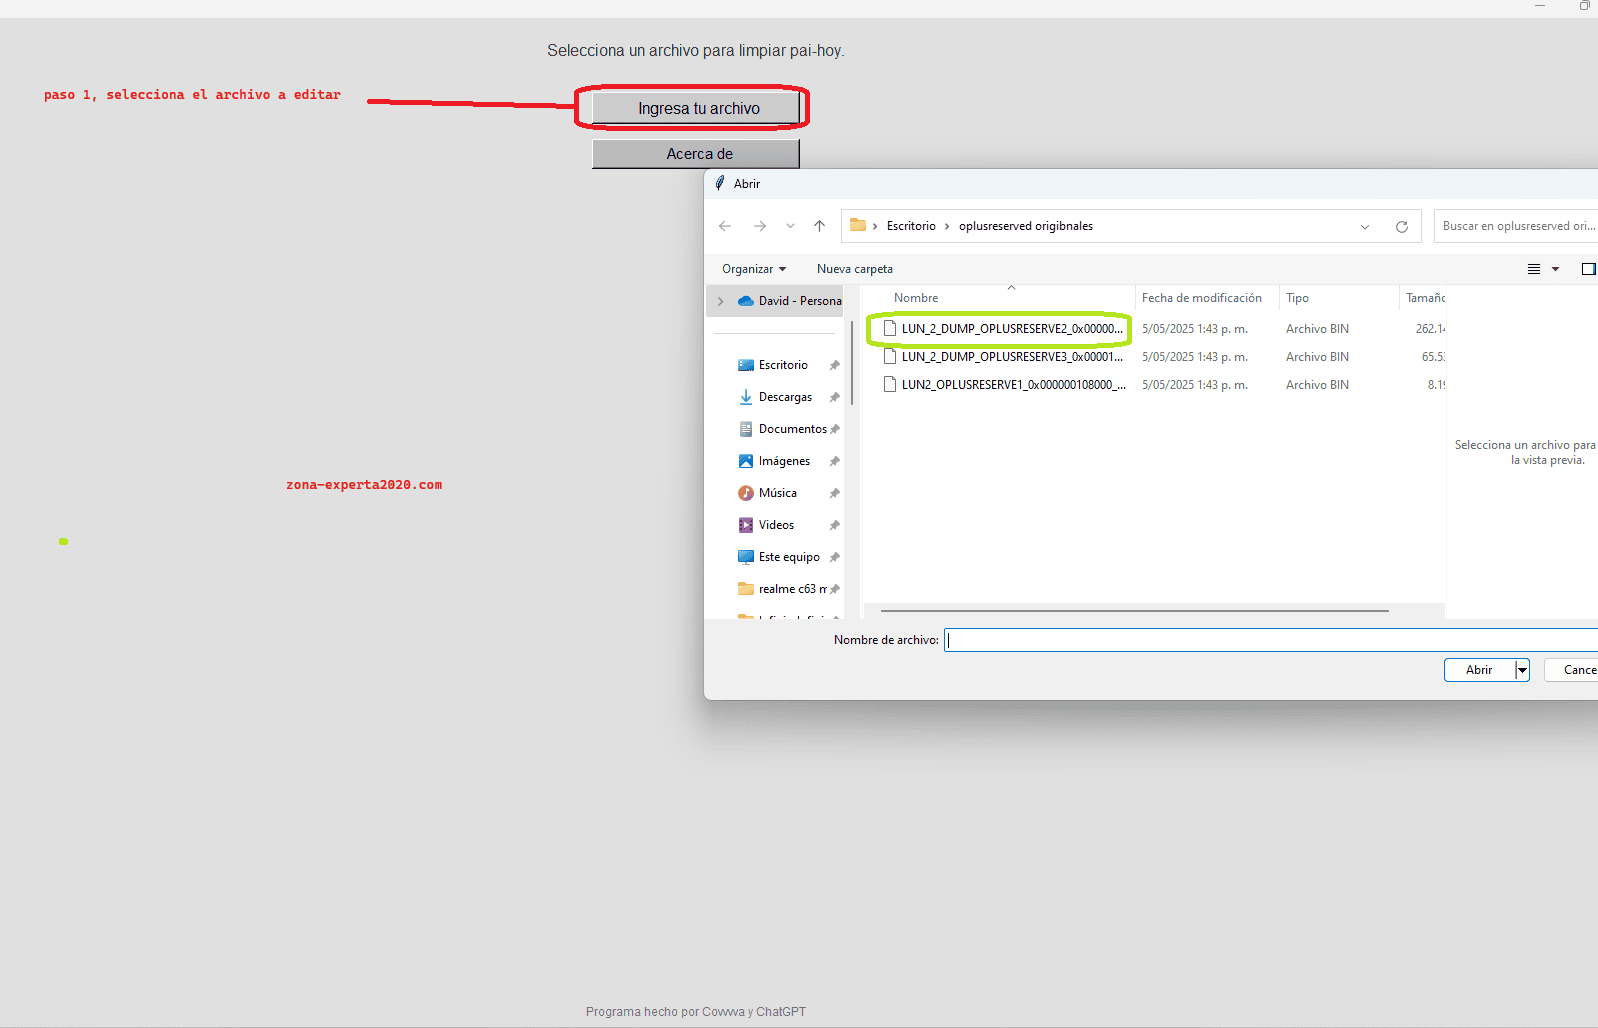Expand address bar history dropdown
This screenshot has height=1028, width=1598.
(x=1365, y=227)
